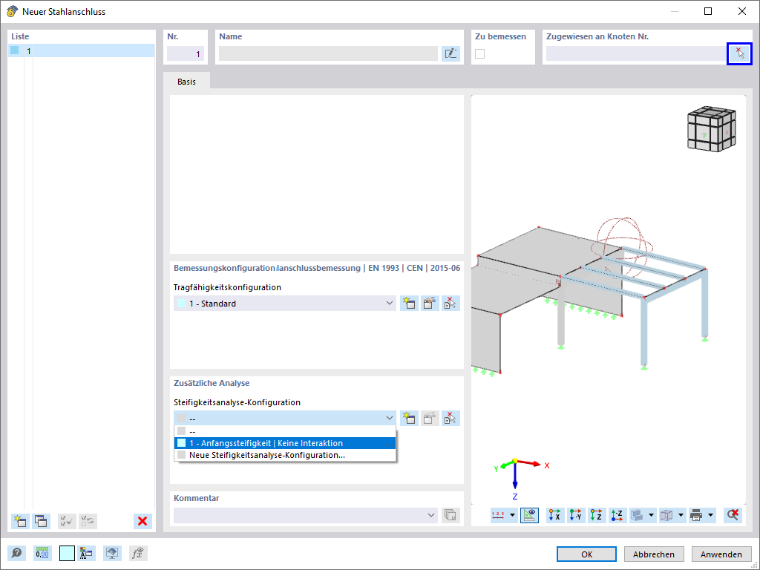Click the node selection picker icon

739,53
